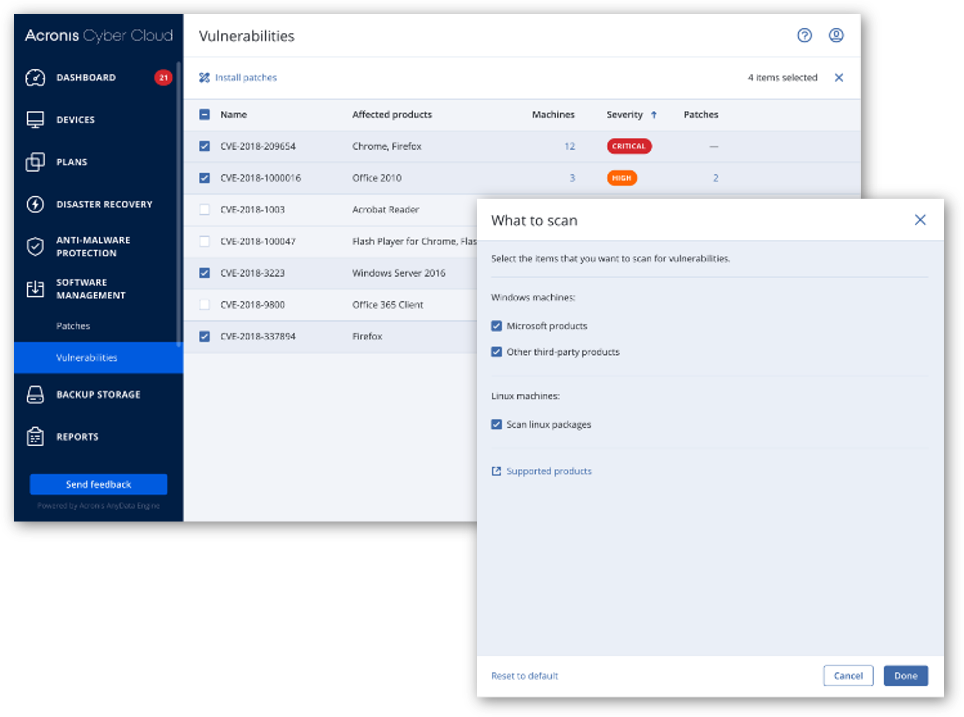The width and height of the screenshot is (964, 717).
Task: Click the Acronis Cyber Cloud logo
Action: tap(98, 36)
